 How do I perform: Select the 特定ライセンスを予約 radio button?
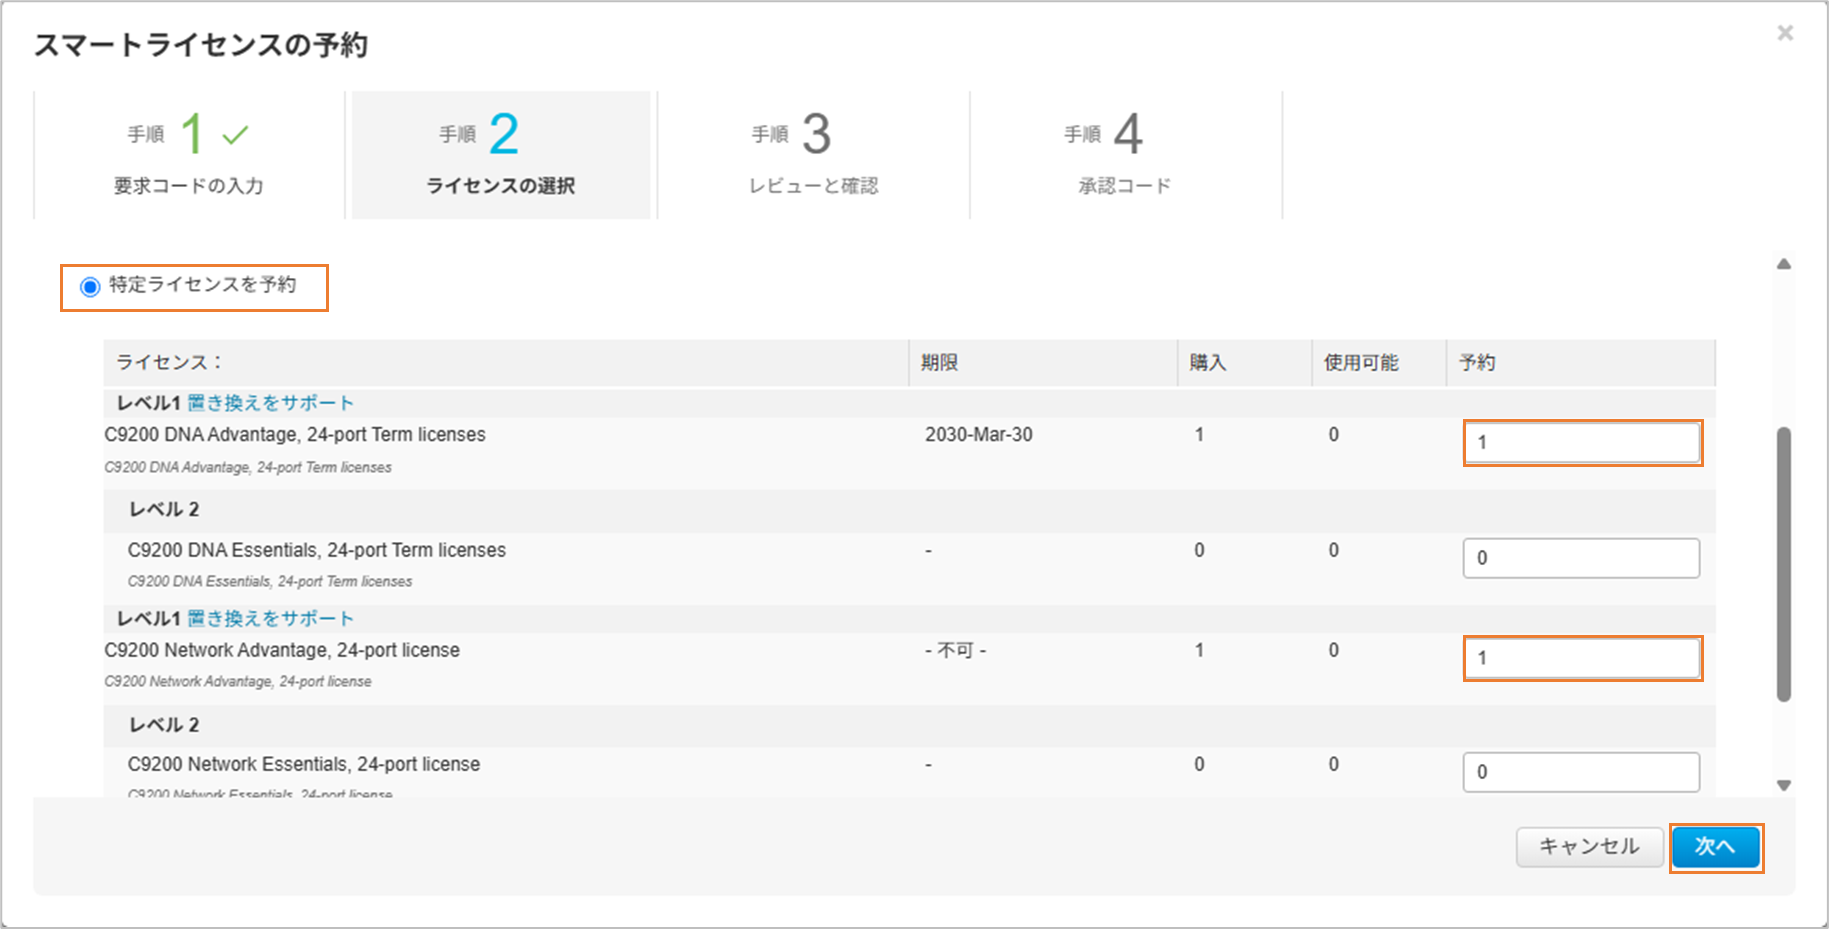click(x=90, y=287)
